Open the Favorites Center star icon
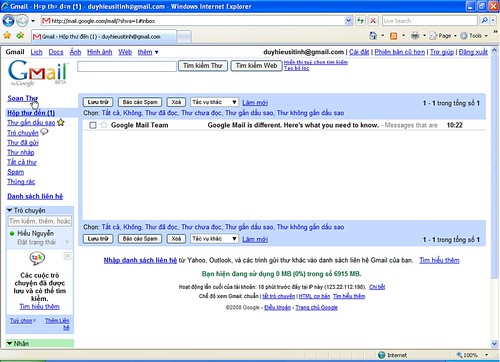The width and height of the screenshot is (500, 362). point(7,35)
